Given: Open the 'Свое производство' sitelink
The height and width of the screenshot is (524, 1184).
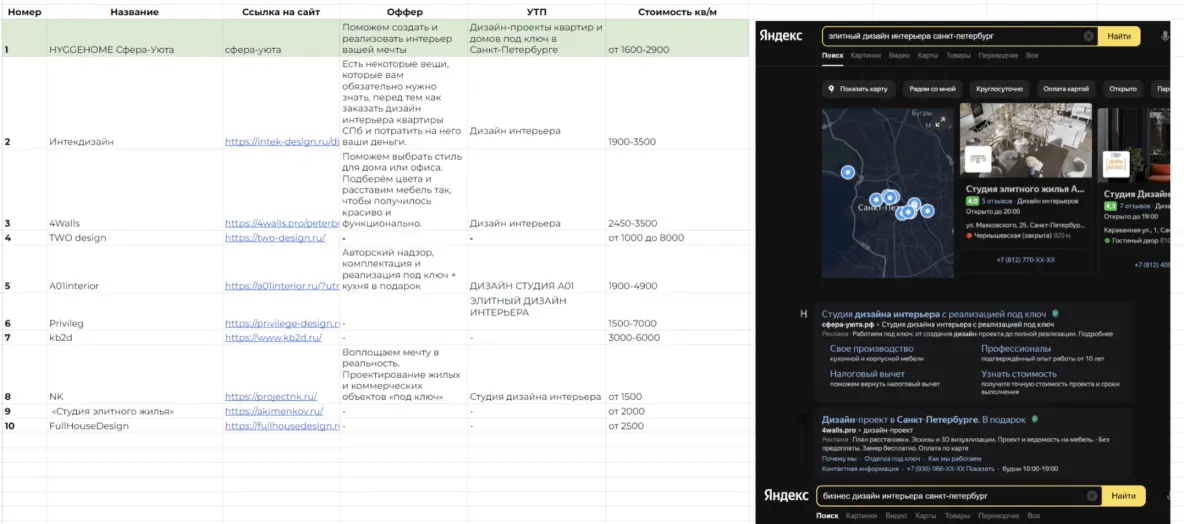Looking at the screenshot, I should (x=871, y=349).
